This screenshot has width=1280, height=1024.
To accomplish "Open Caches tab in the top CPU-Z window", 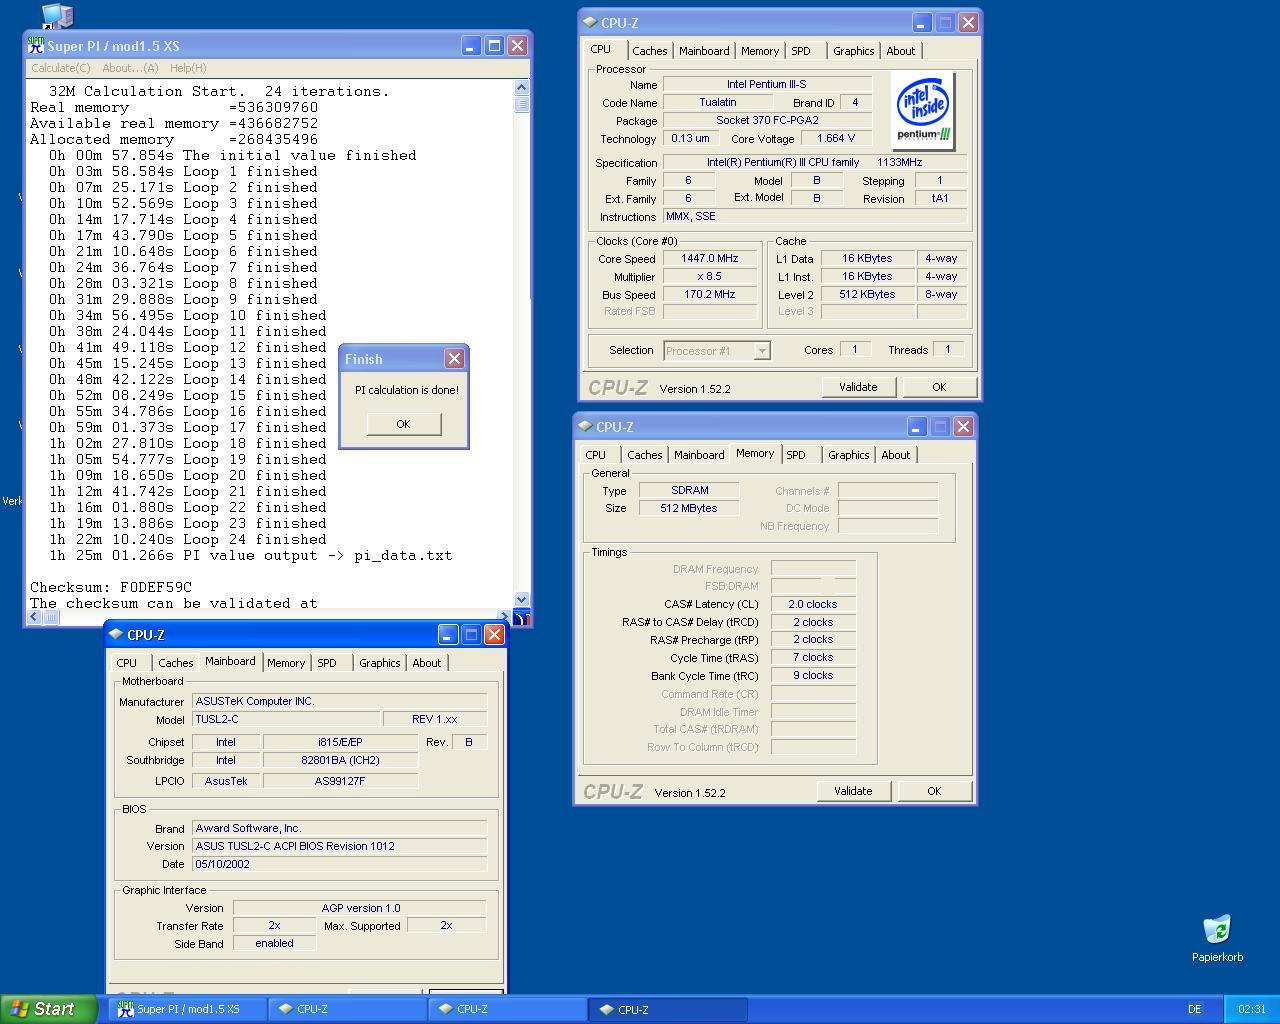I will coord(649,51).
